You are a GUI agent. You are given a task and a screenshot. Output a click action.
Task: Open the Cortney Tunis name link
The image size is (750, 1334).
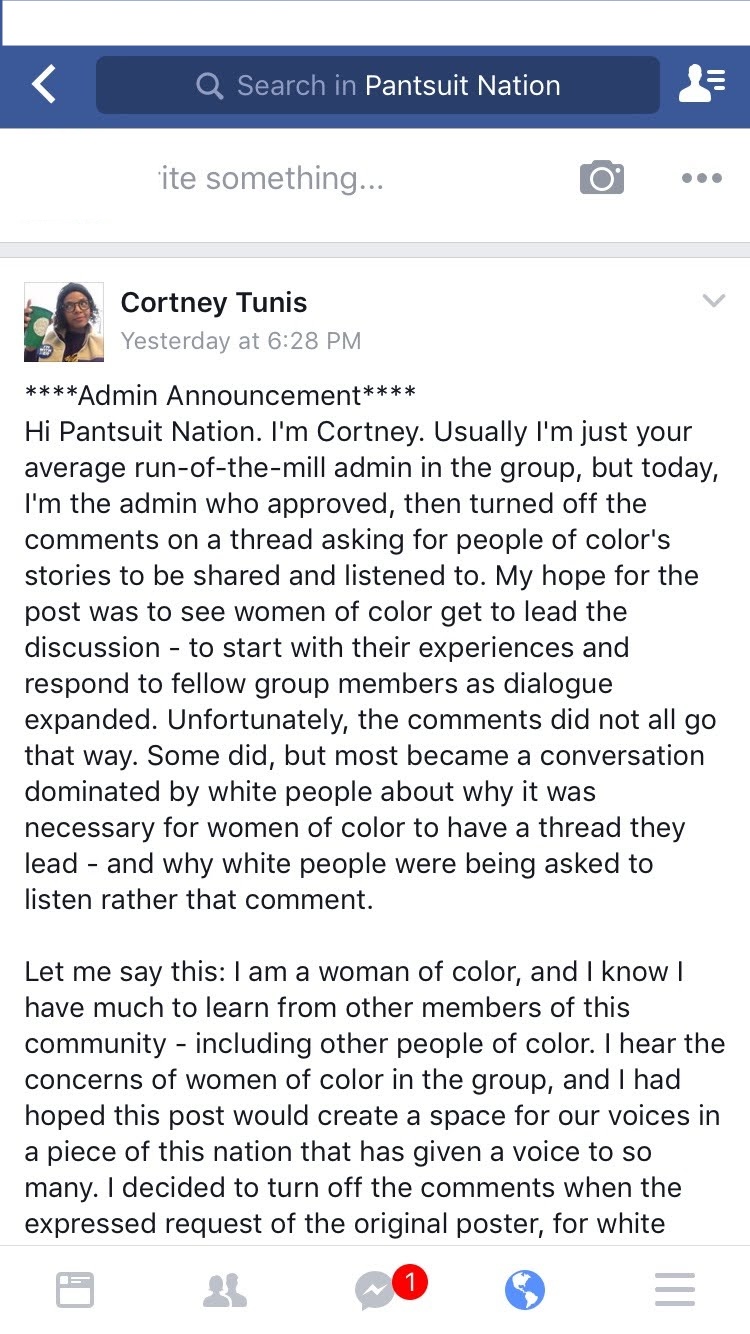(x=214, y=302)
